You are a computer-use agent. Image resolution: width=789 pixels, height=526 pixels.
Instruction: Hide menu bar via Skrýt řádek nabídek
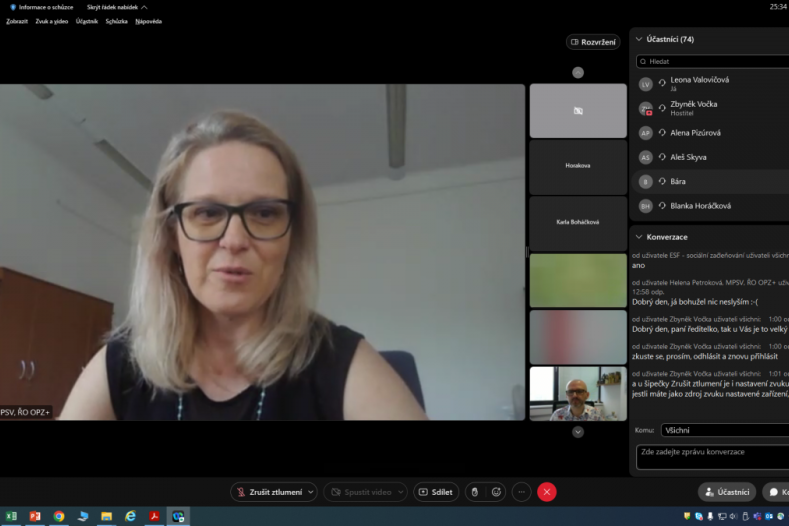(117, 7)
